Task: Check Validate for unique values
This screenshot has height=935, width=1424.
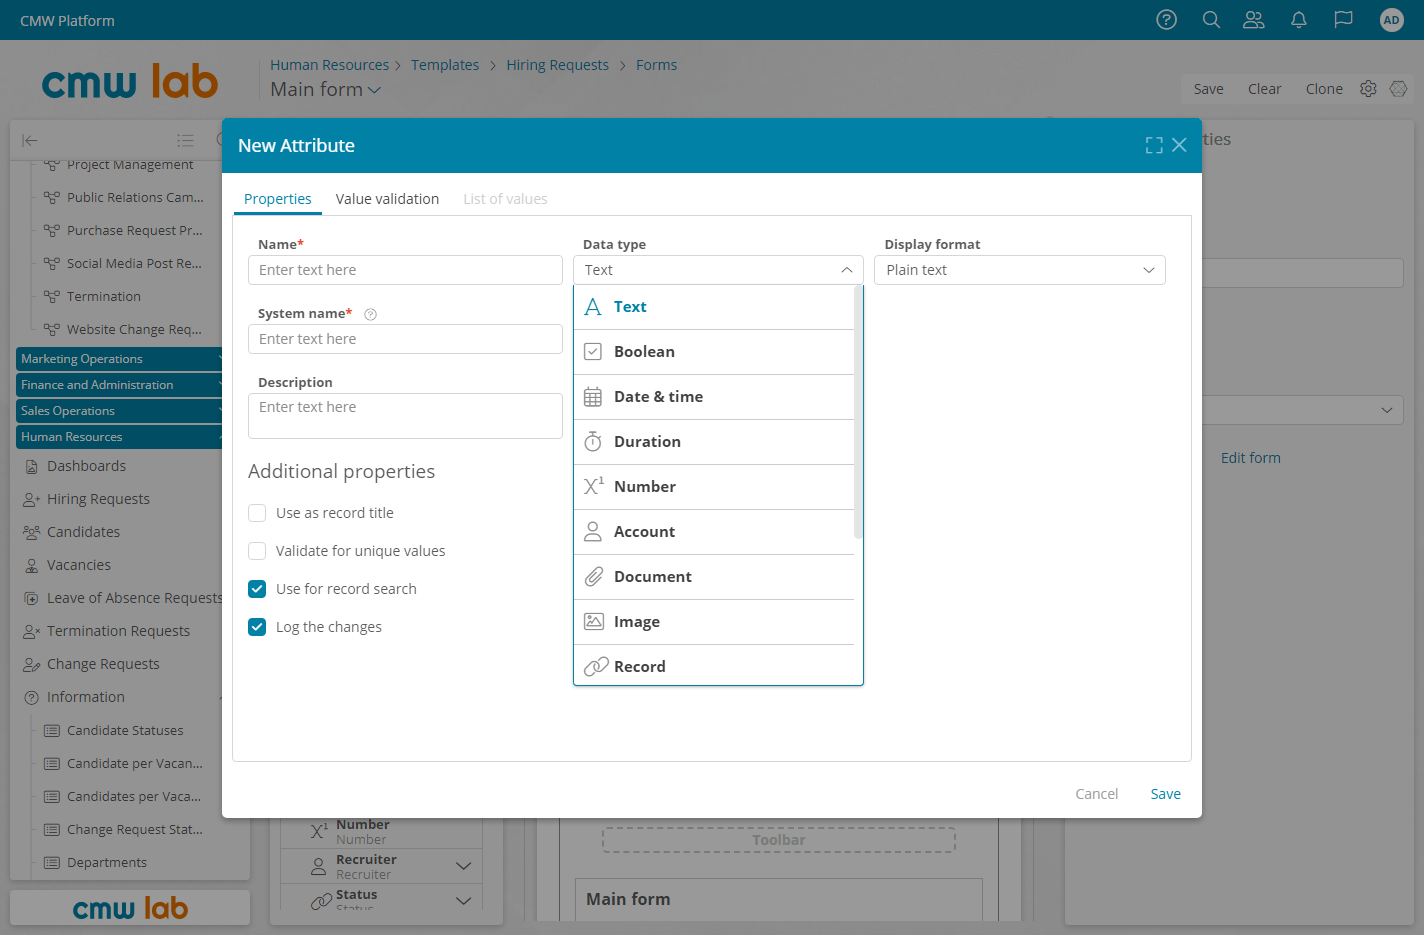Action: coord(257,551)
